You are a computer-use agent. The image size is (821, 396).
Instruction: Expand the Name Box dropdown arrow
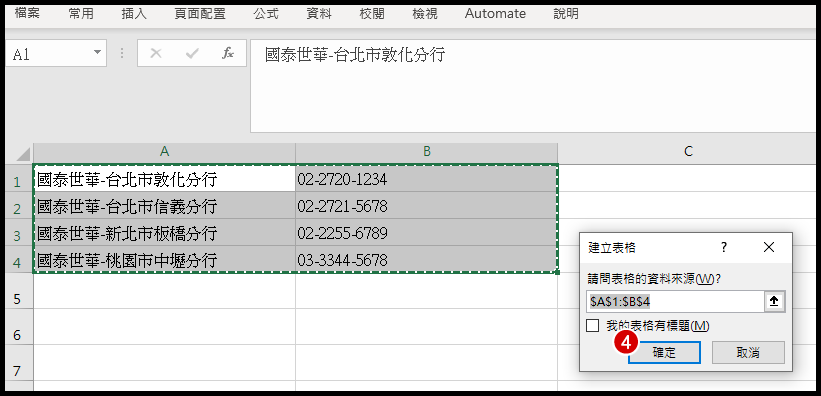[97, 53]
